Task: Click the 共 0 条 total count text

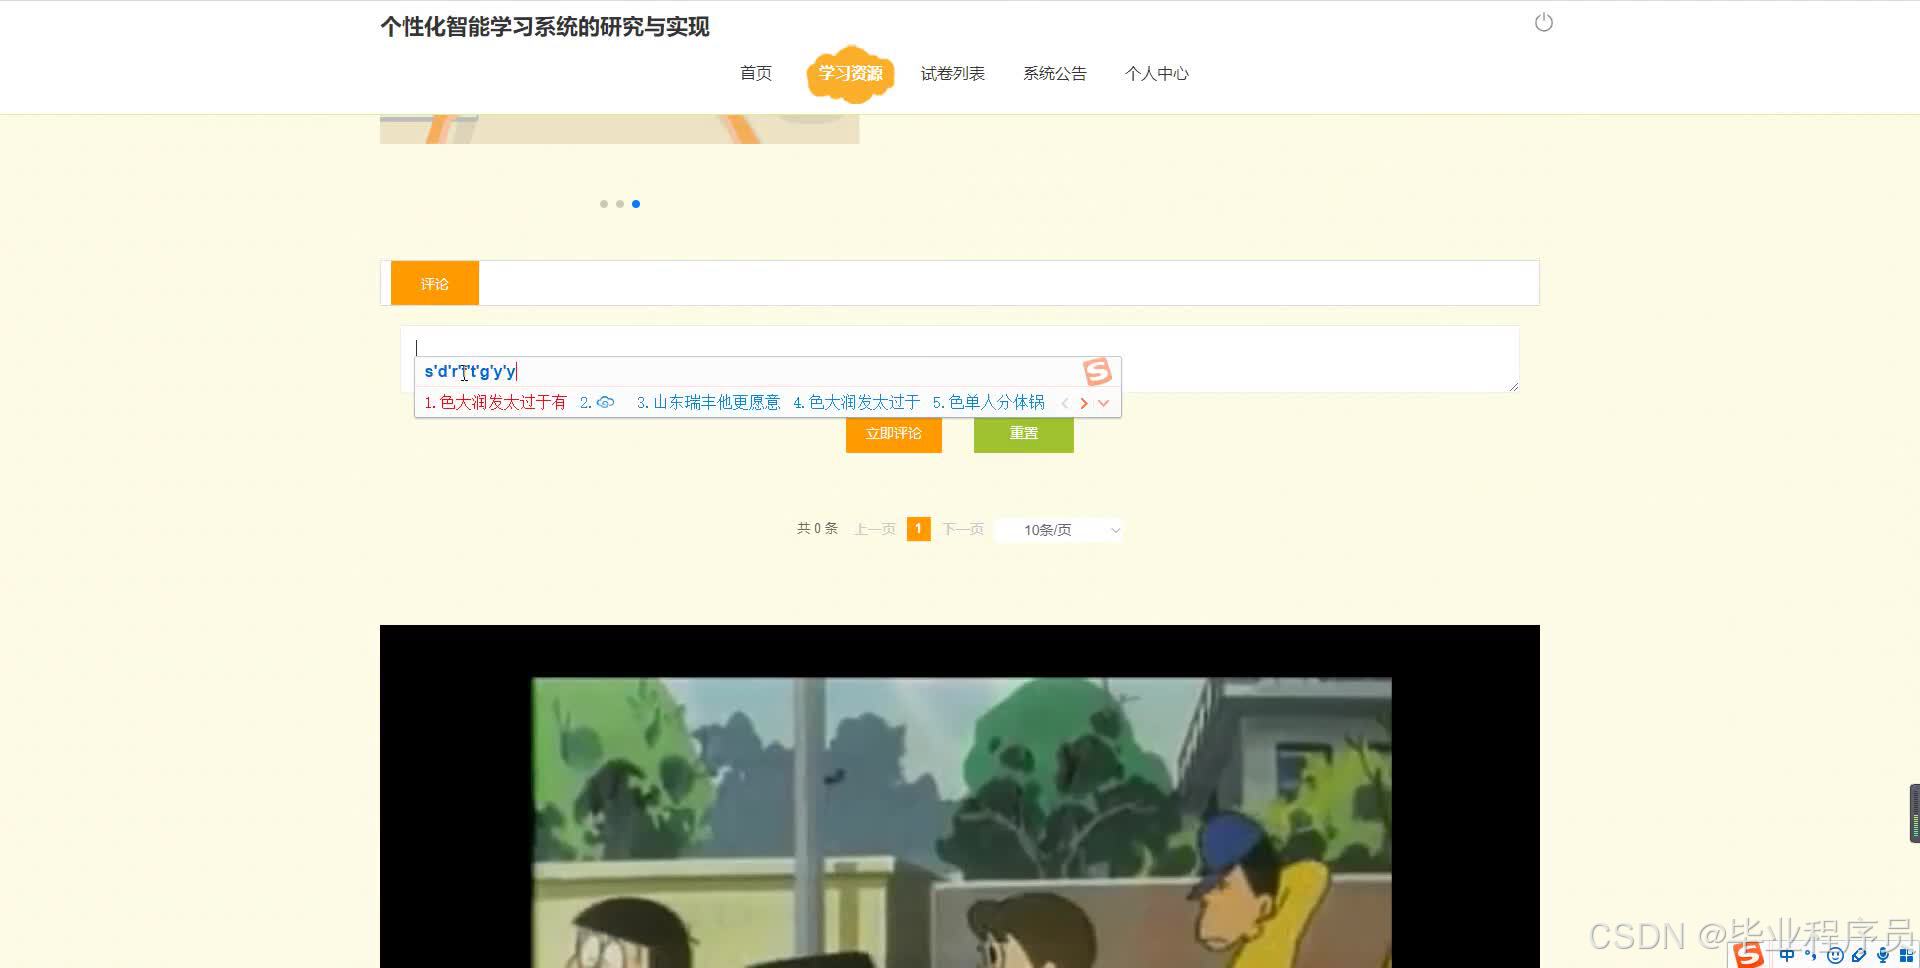Action: coord(817,528)
